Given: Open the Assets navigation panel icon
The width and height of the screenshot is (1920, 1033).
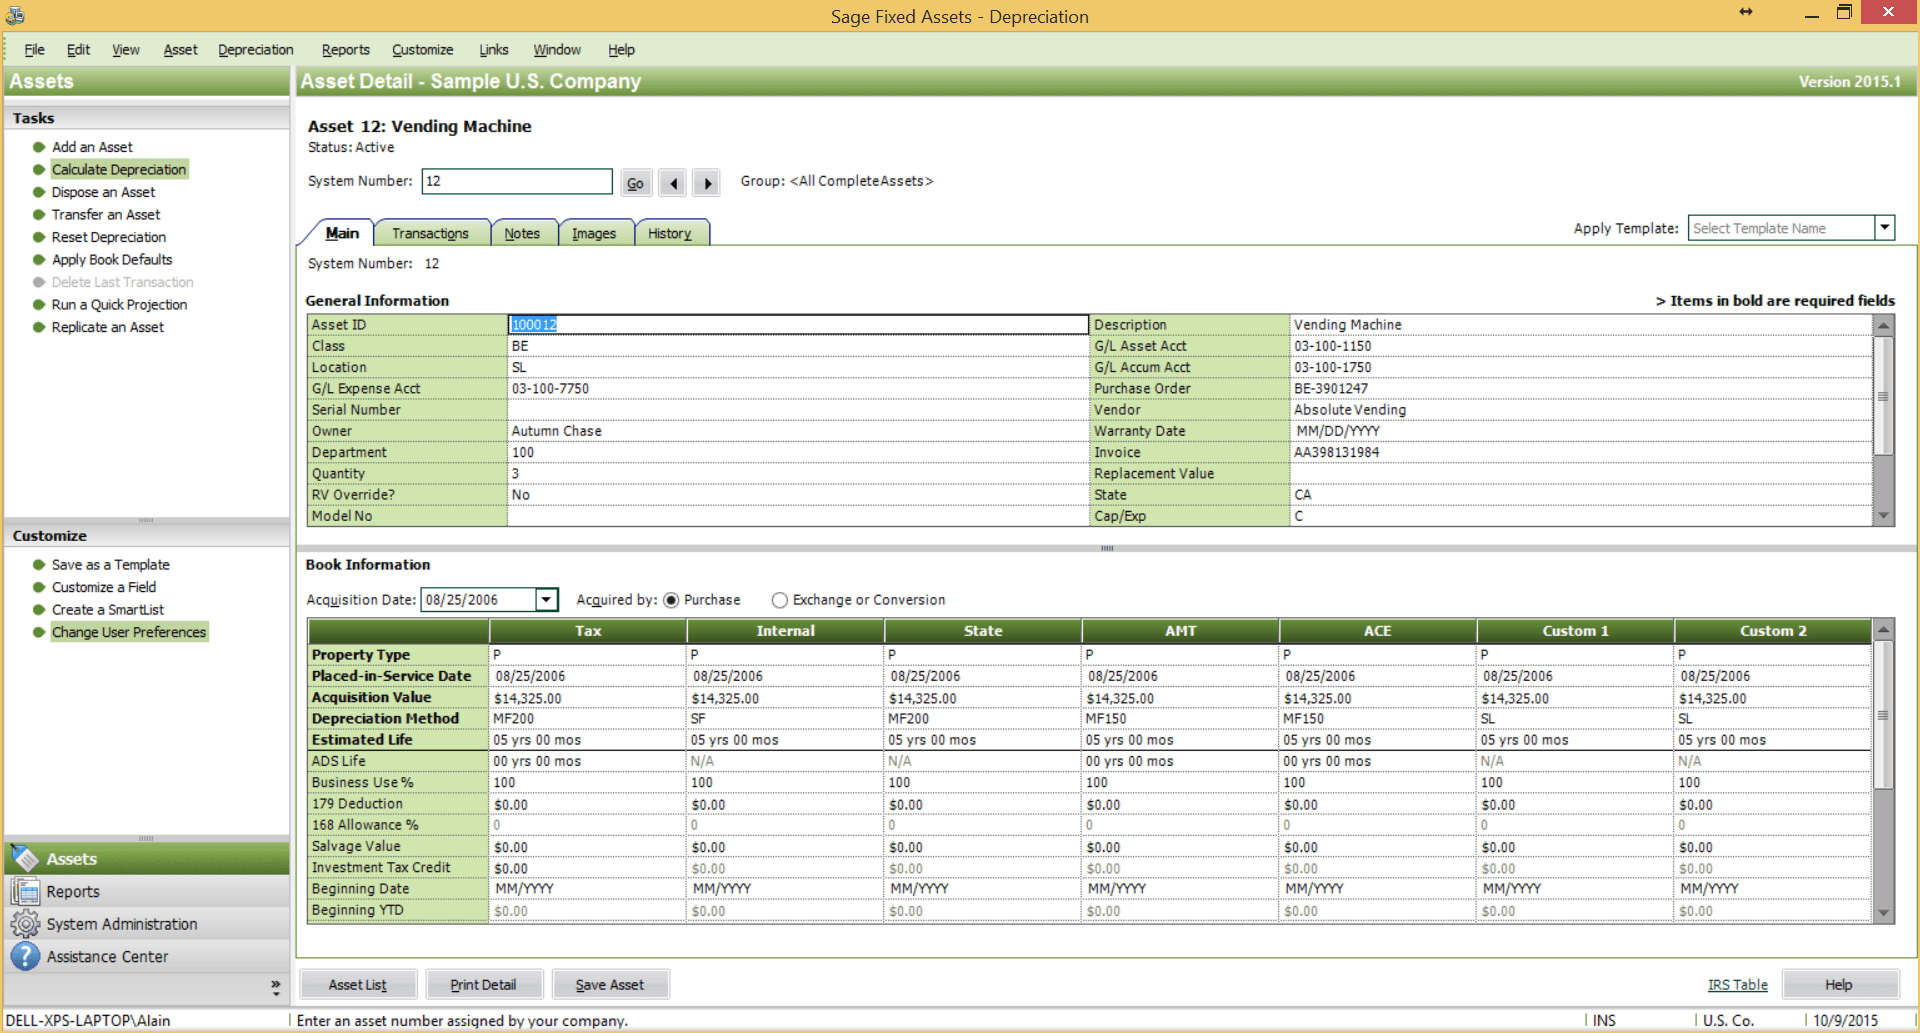Looking at the screenshot, I should pyautogui.click(x=24, y=858).
